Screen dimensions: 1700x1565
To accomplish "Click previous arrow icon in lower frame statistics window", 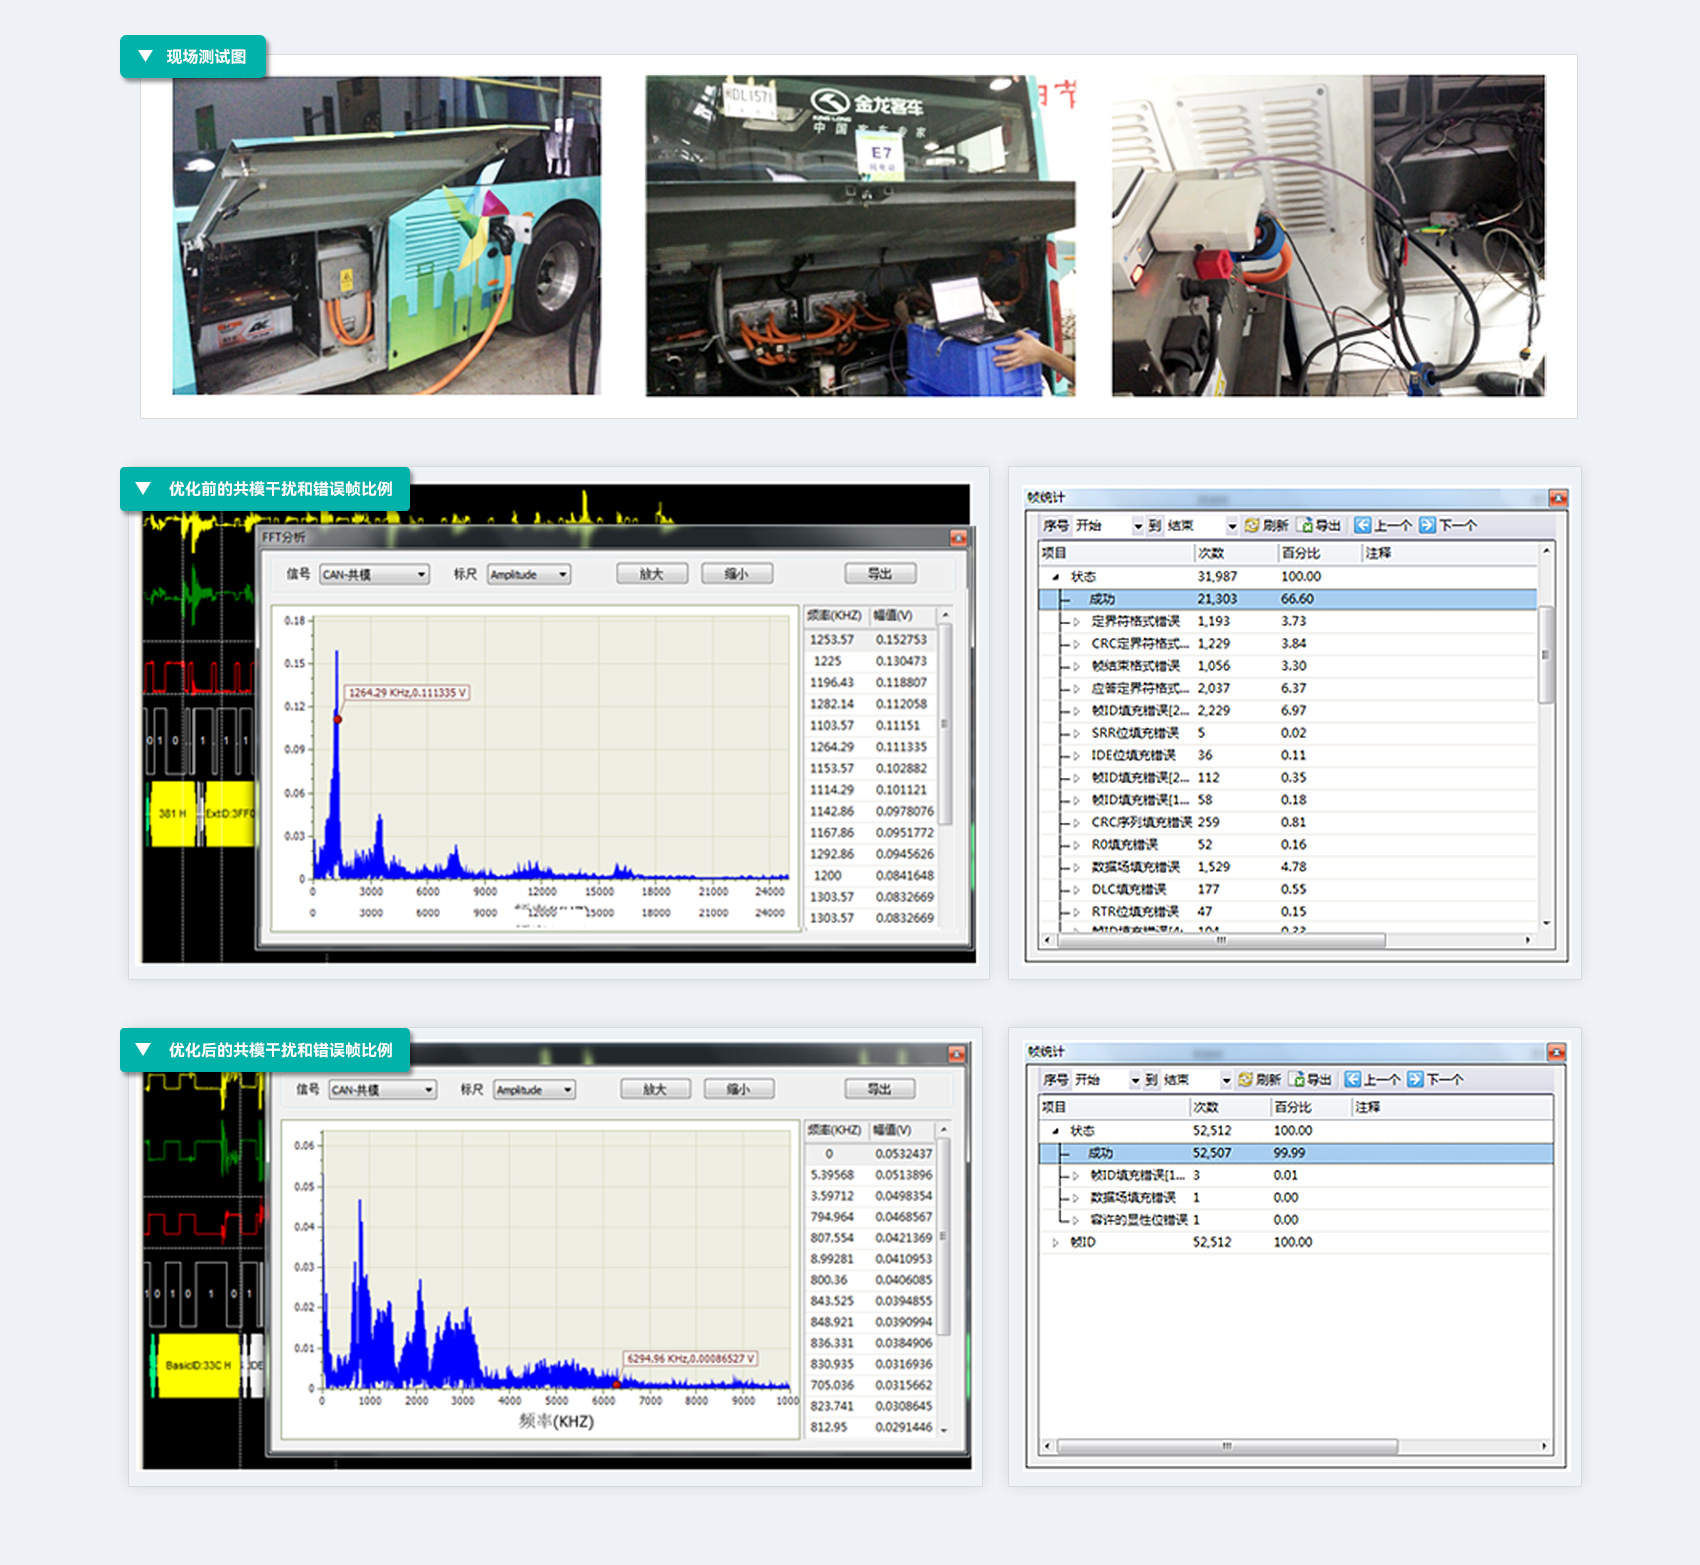I will coord(1352,1079).
